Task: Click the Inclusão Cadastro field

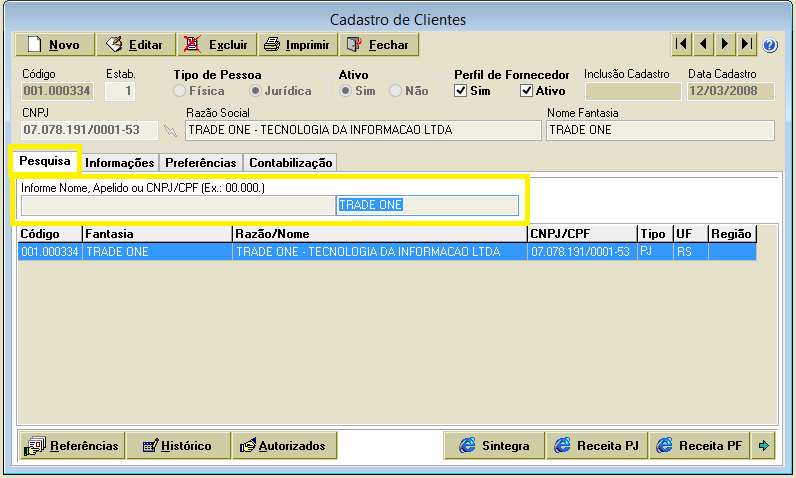Action: 633,91
